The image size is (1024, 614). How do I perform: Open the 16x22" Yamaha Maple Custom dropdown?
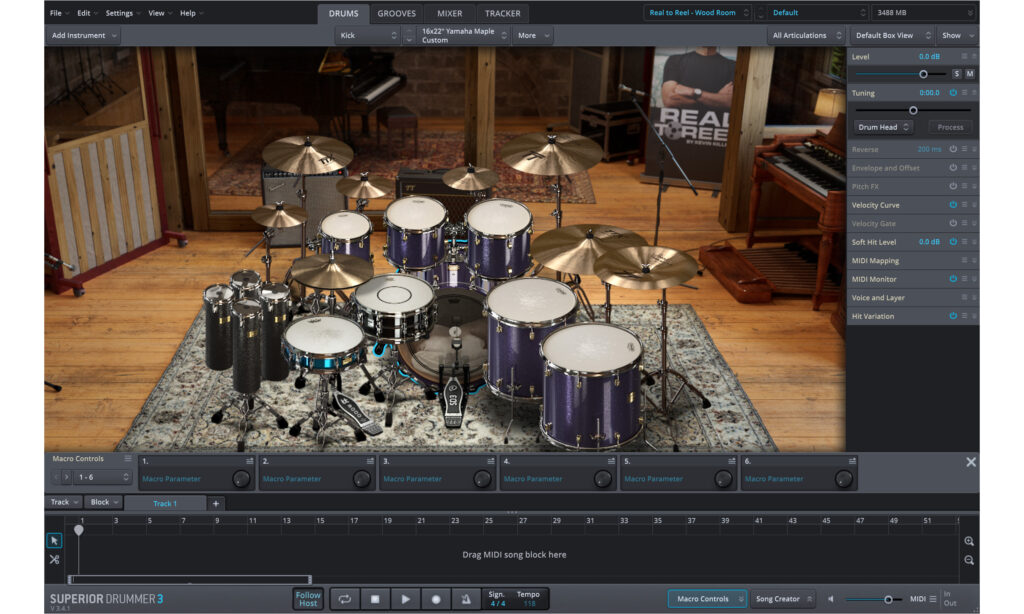(x=462, y=35)
